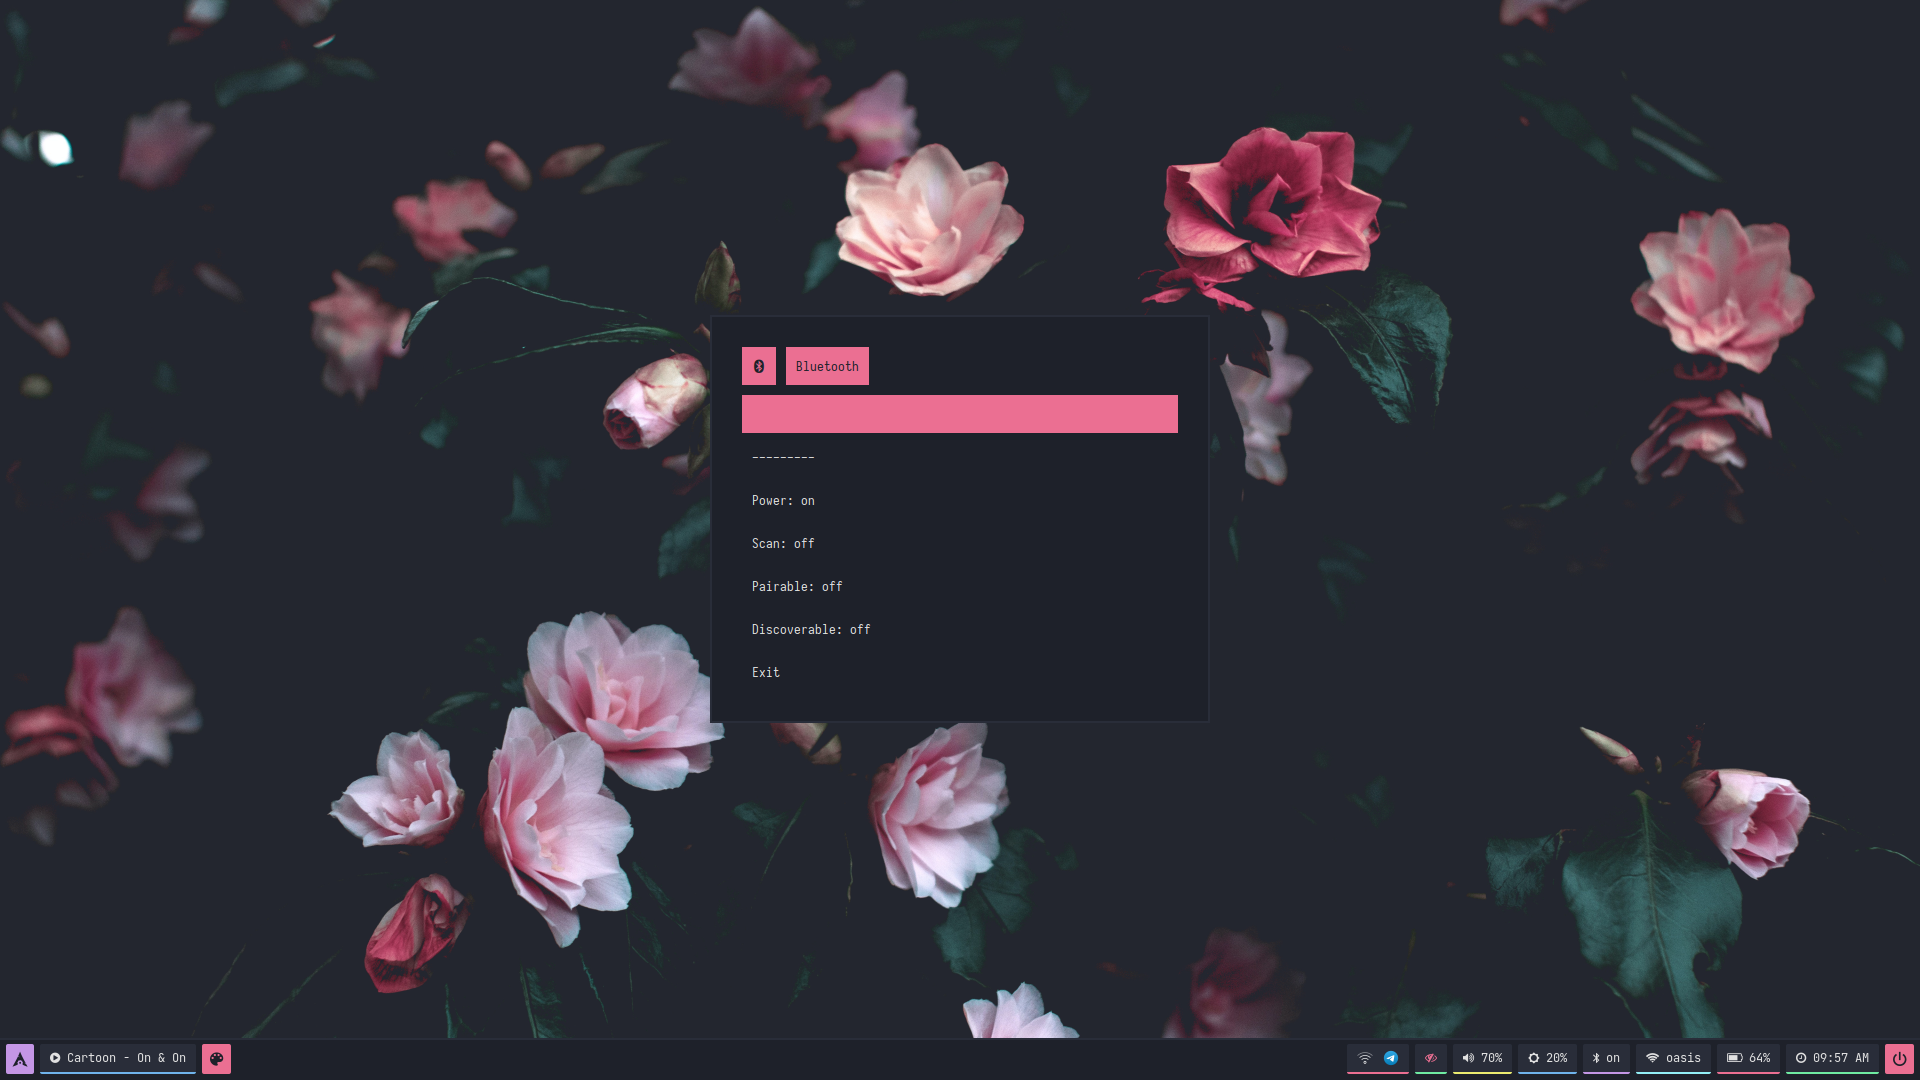Click the tray Wi-Fi applet icon
The image size is (1920, 1080).
tap(1364, 1058)
